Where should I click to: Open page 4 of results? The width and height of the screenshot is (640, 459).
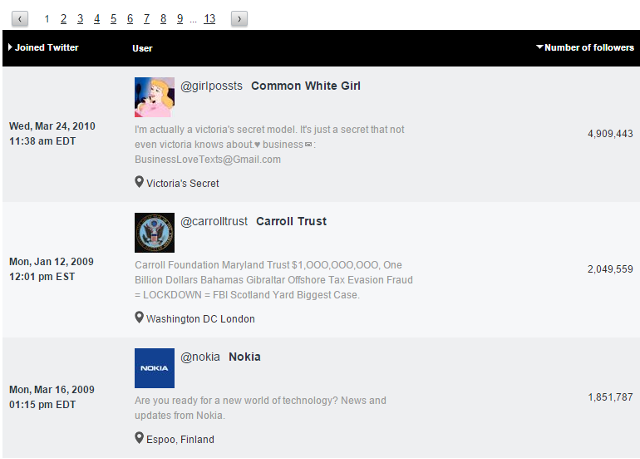[x=97, y=19]
